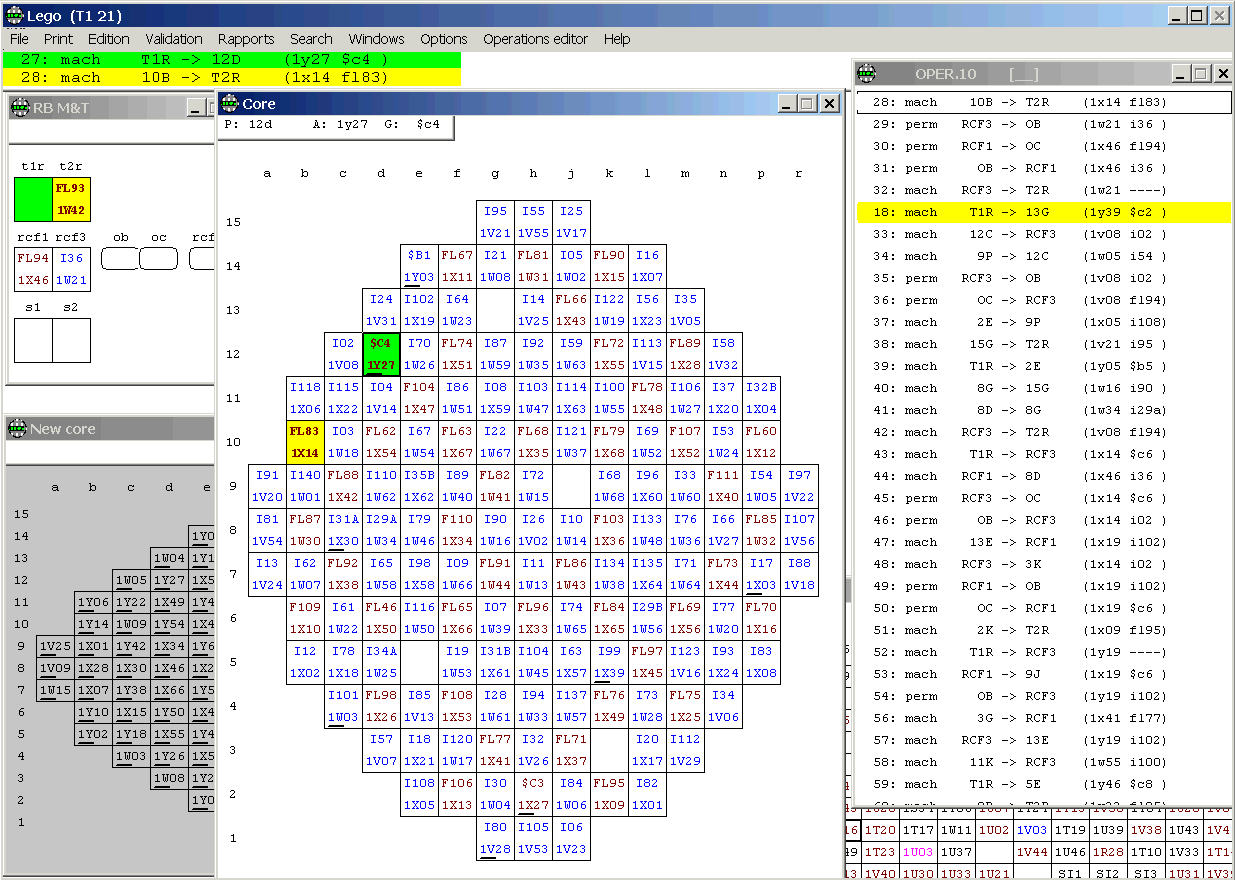Open the File menu
Viewport: 1235px width, 880px height.
coord(19,39)
